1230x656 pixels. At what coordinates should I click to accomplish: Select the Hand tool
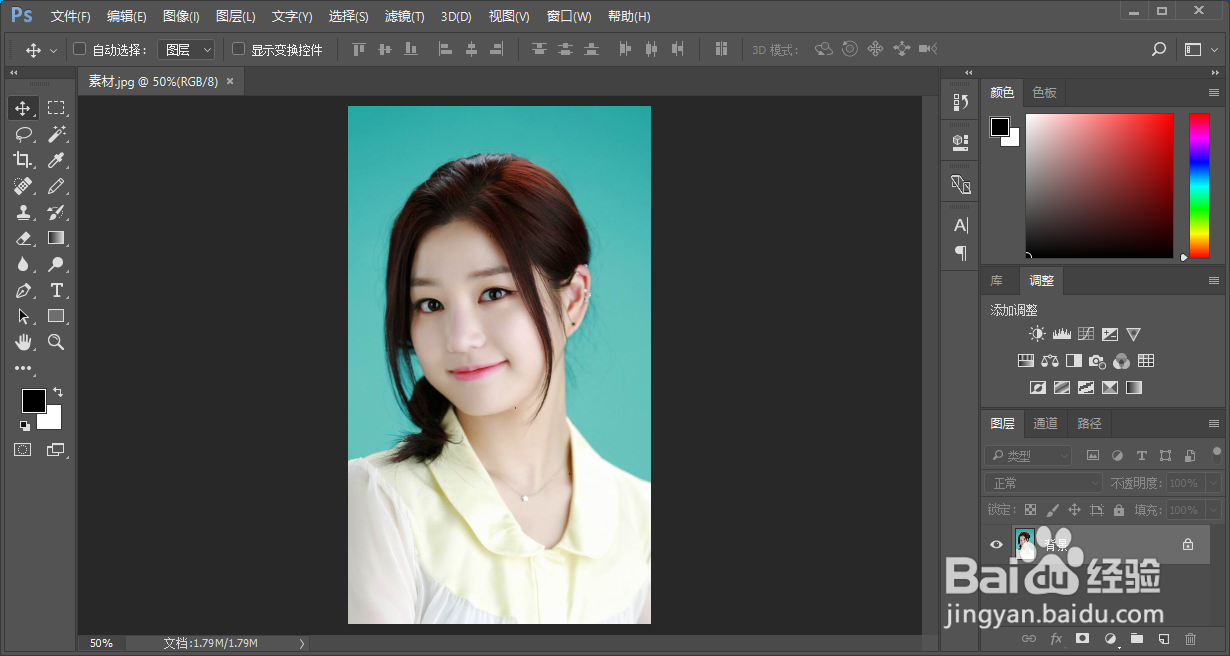[x=23, y=342]
